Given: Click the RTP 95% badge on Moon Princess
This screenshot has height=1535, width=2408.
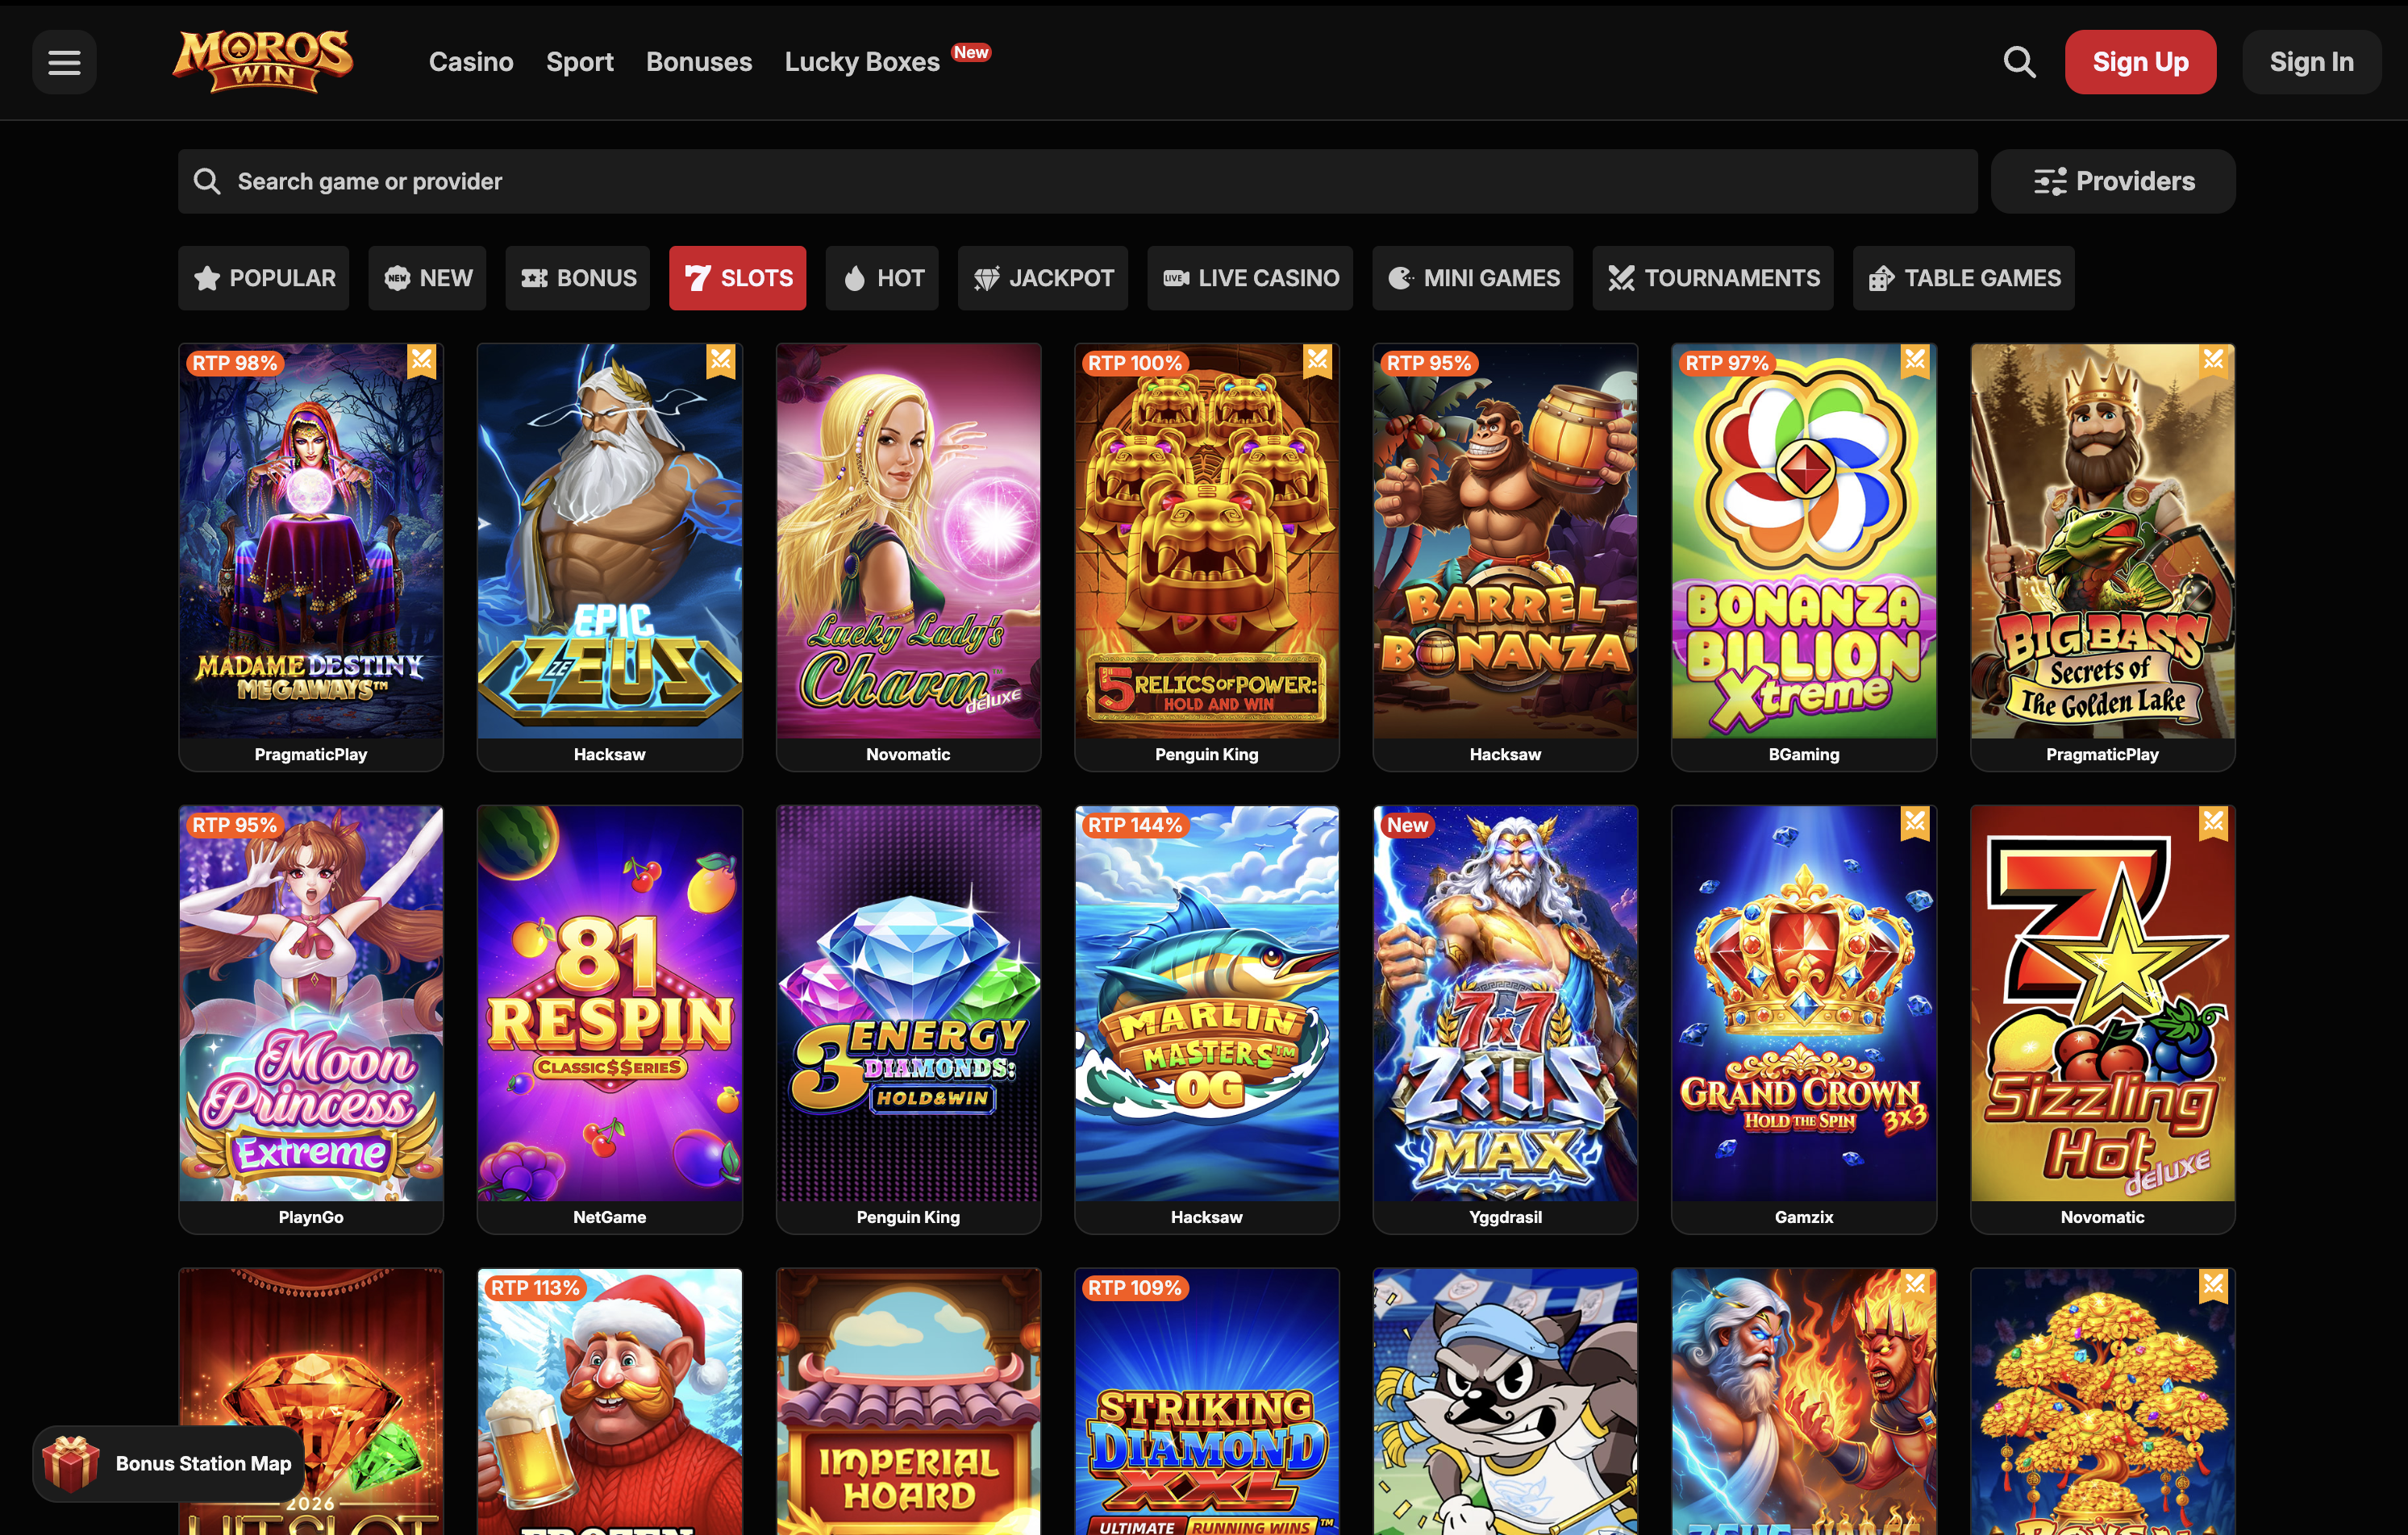Looking at the screenshot, I should coord(234,825).
